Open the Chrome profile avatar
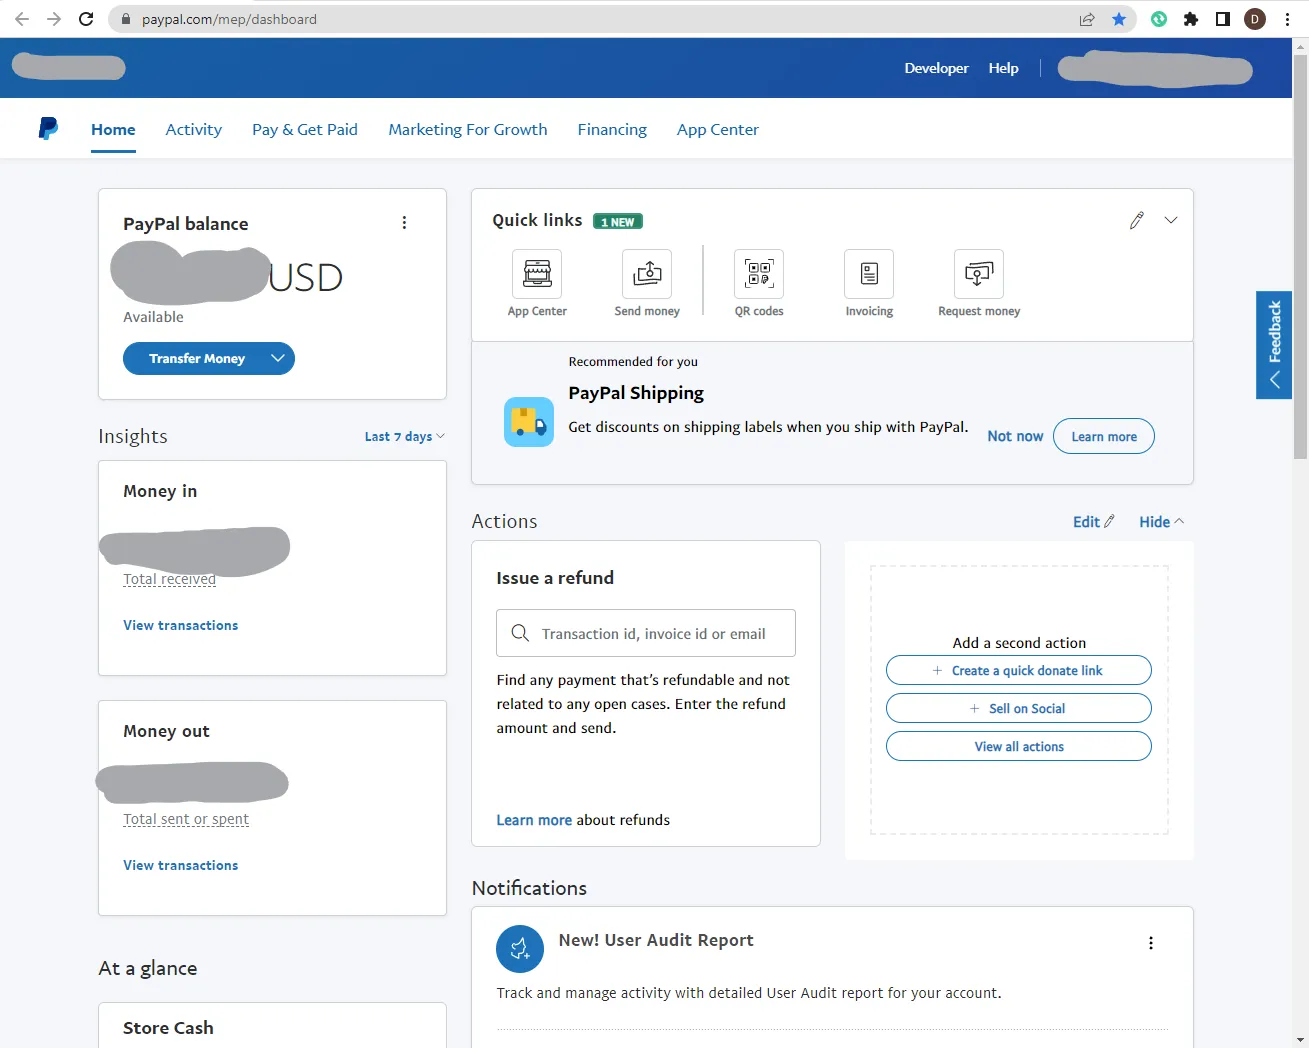 pos(1255,19)
